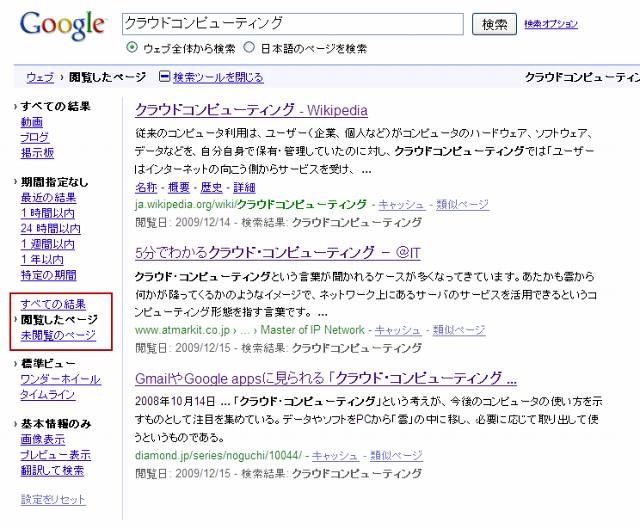
Task: Click the minus icon beside 検索ツールを閉じる
Action: click(164, 76)
